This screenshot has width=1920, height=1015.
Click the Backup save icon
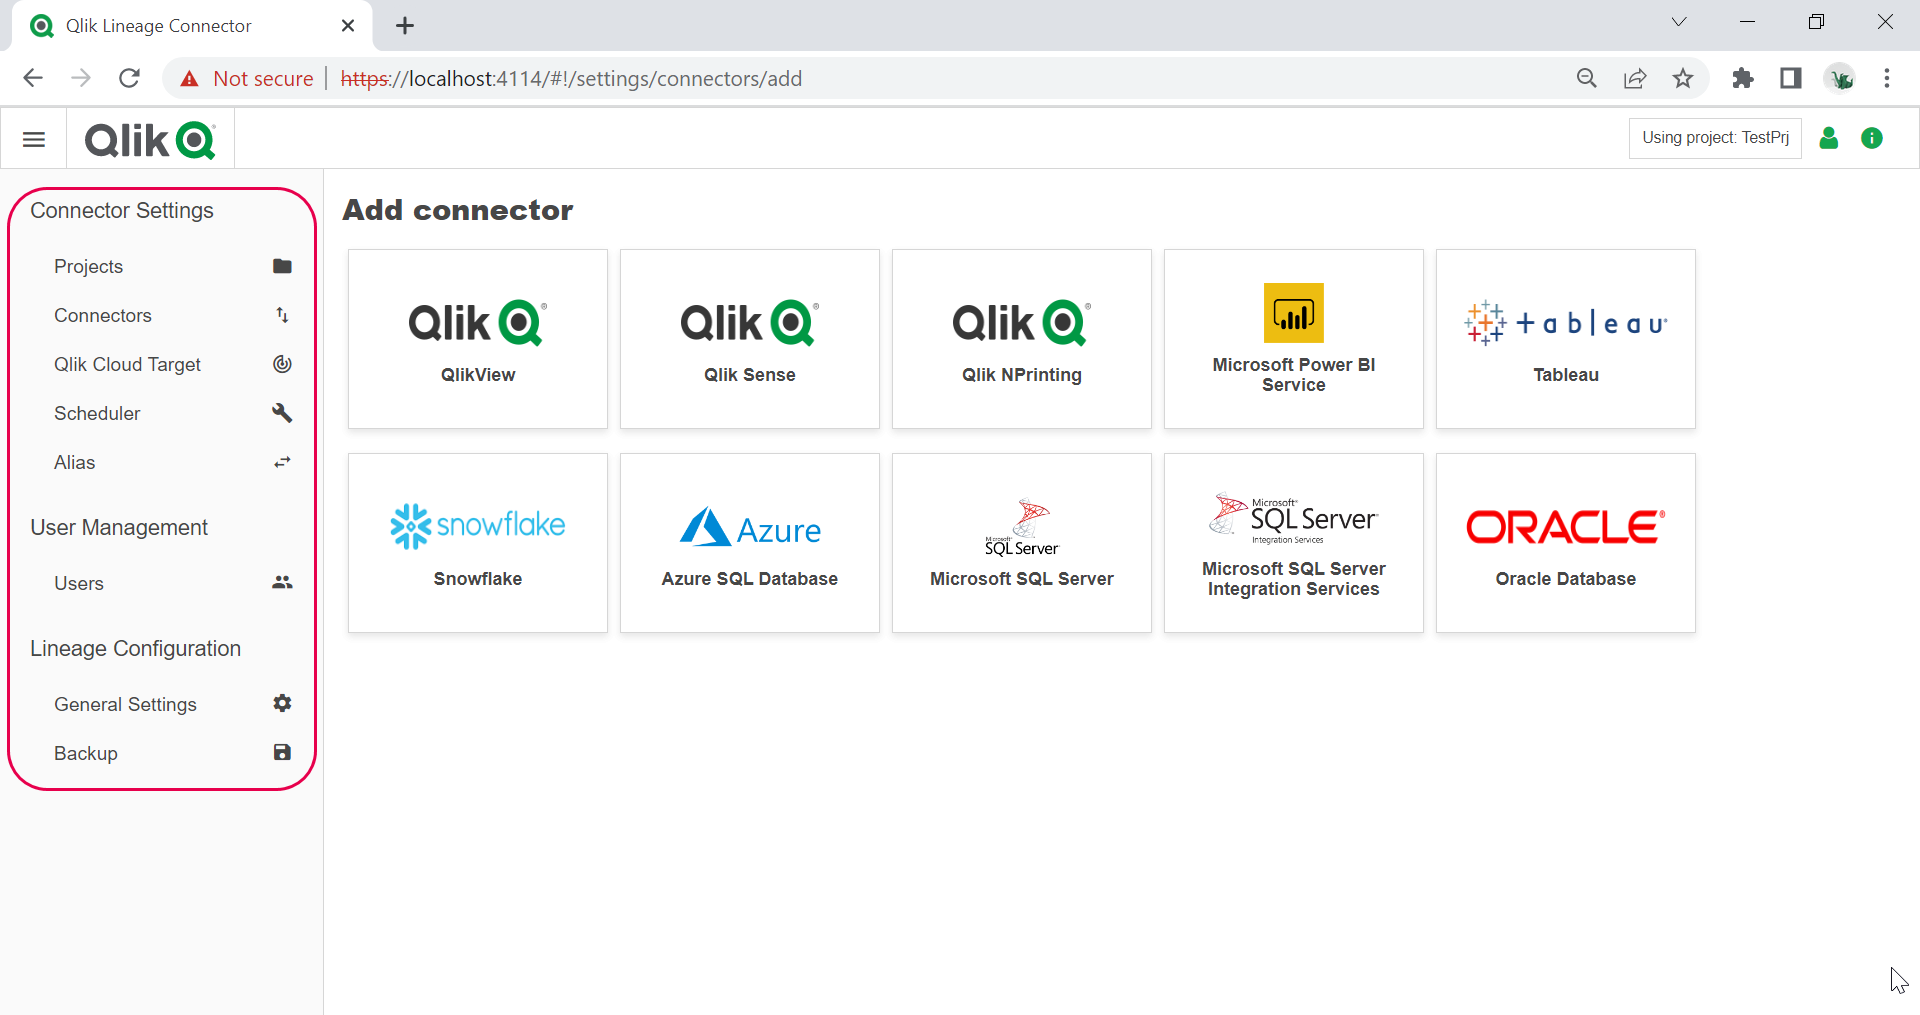282,752
